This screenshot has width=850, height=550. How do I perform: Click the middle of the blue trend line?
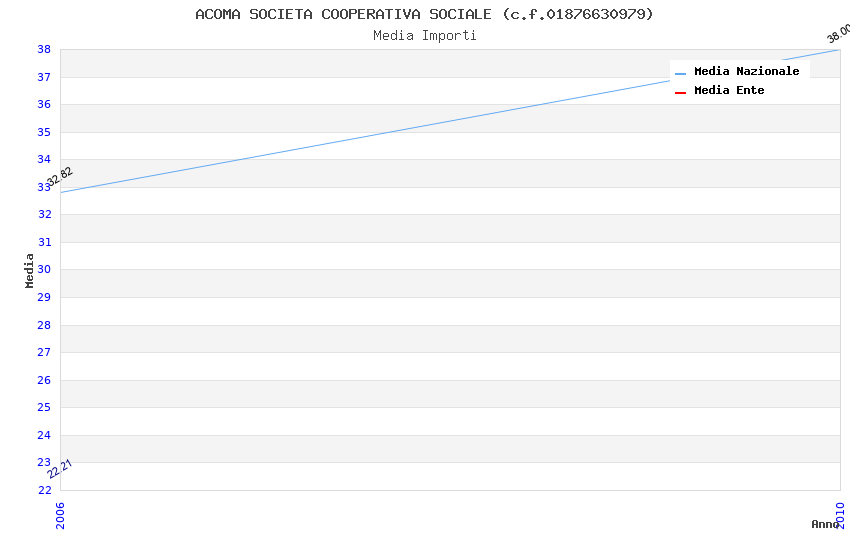[450, 120]
